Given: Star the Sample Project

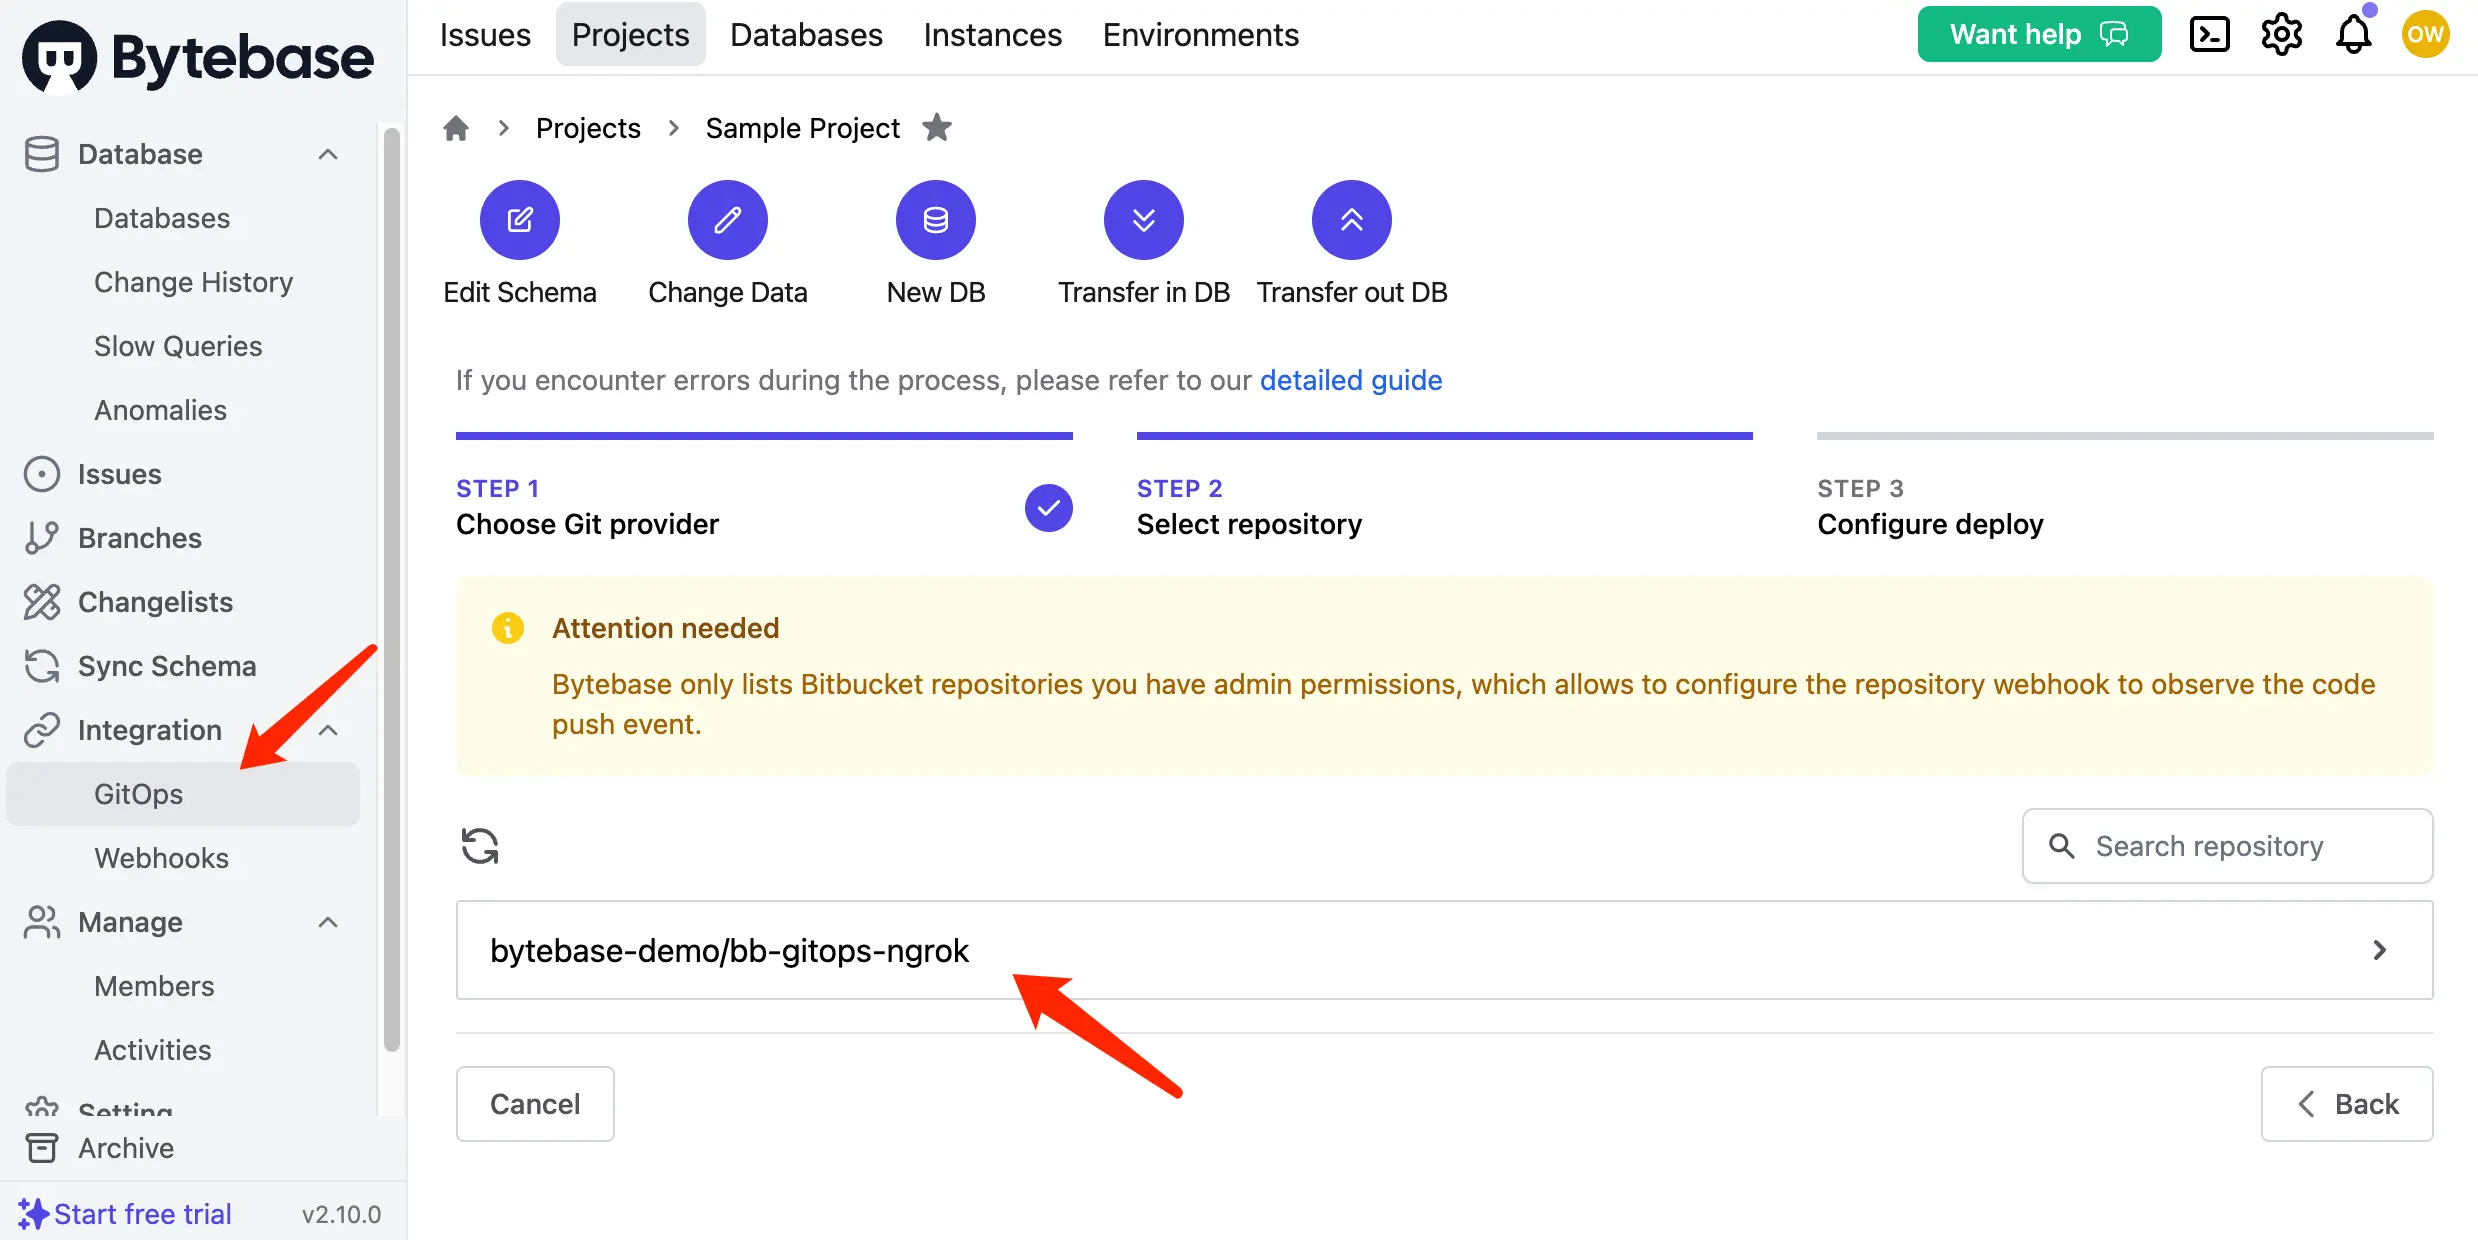Looking at the screenshot, I should click(x=937, y=127).
